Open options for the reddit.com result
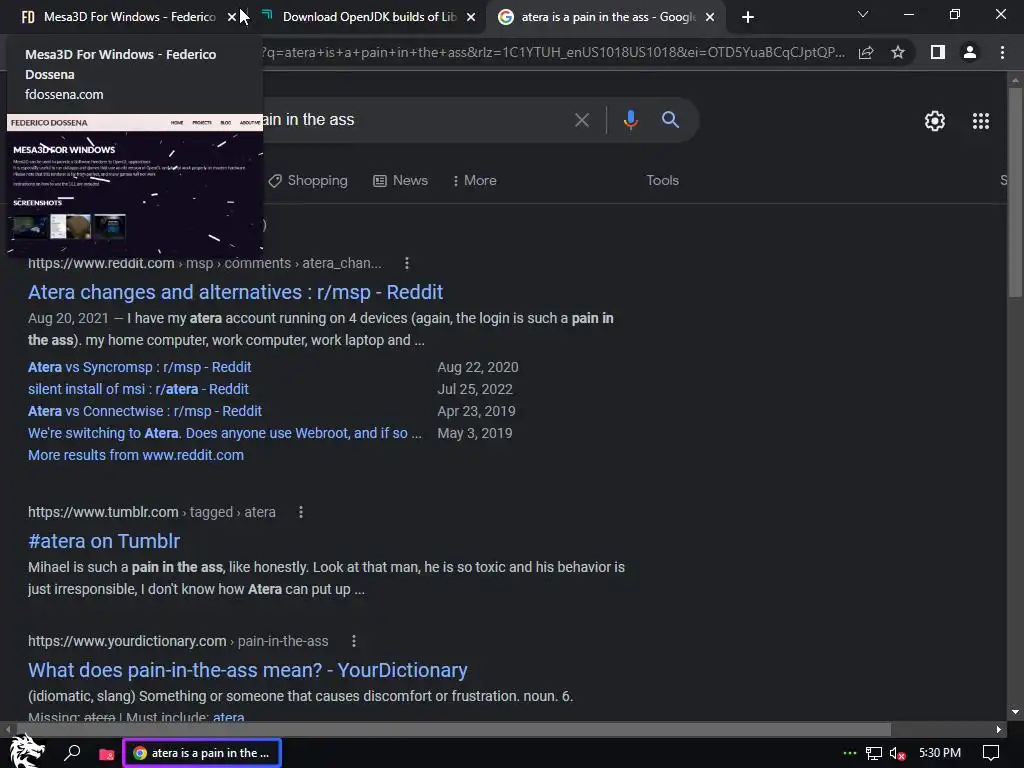This screenshot has height=768, width=1024. click(x=407, y=263)
